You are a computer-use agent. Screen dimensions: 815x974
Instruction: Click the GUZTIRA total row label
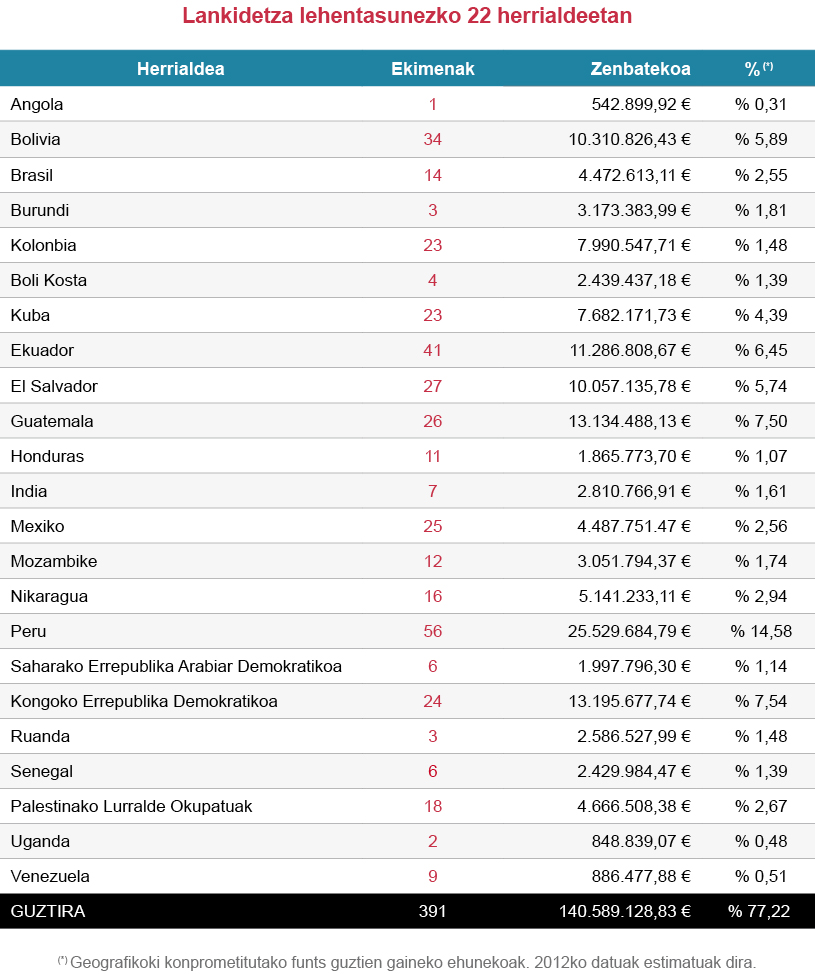pyautogui.click(x=48, y=911)
